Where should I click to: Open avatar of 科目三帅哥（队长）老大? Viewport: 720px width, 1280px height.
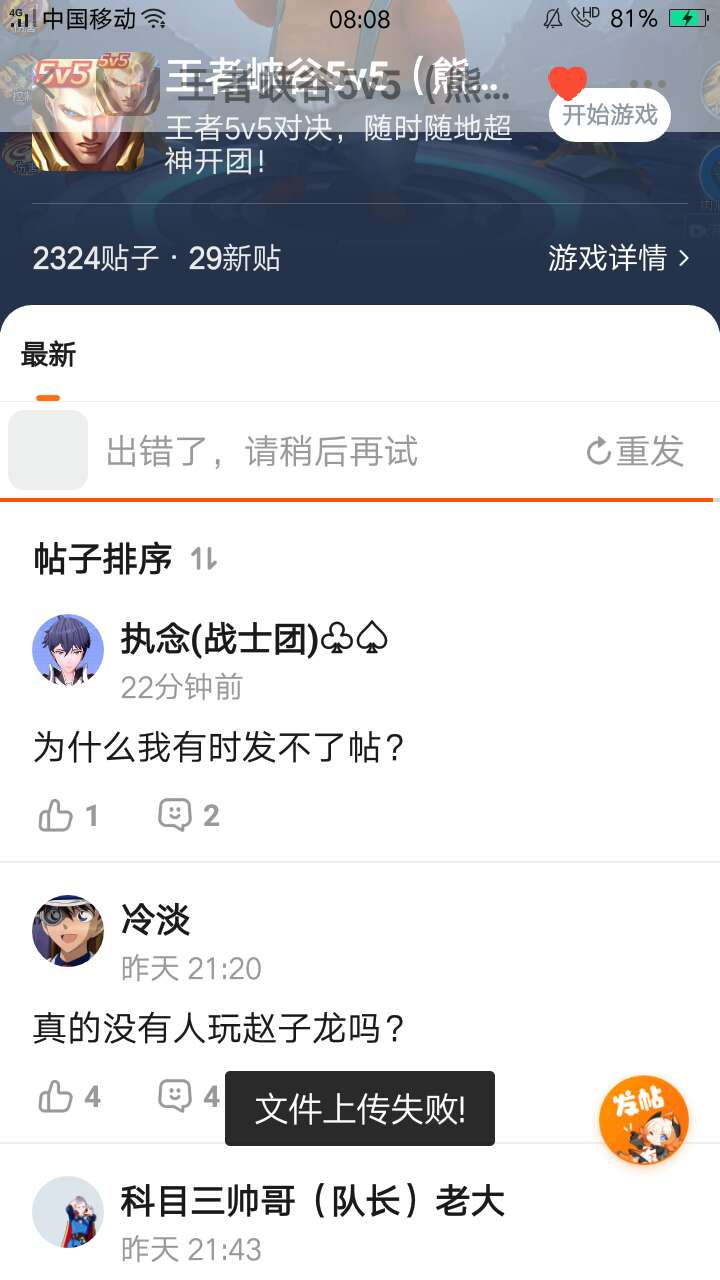(x=68, y=1212)
